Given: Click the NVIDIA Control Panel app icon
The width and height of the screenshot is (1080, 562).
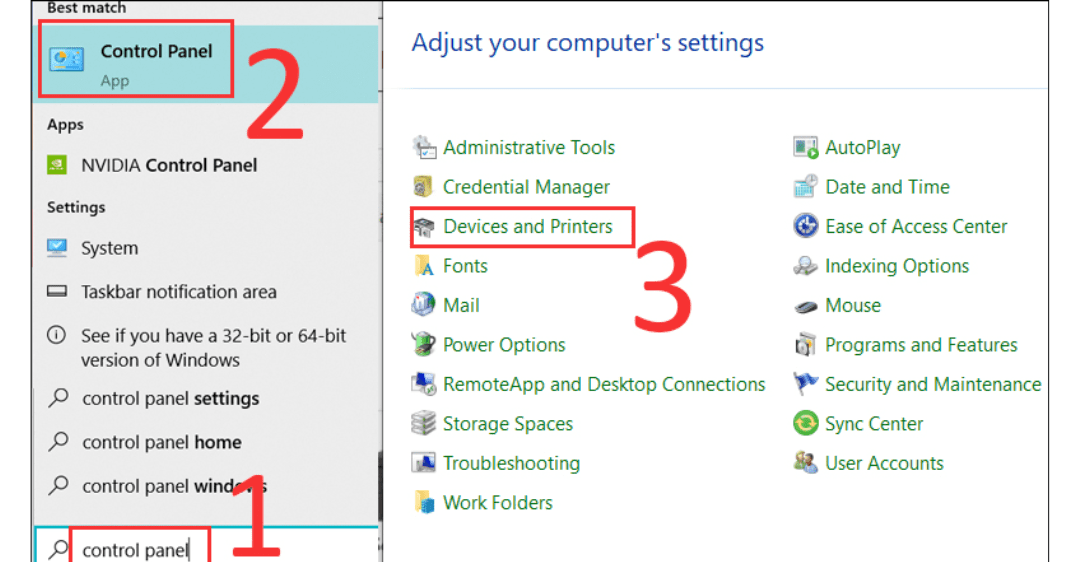Looking at the screenshot, I should 59,166.
